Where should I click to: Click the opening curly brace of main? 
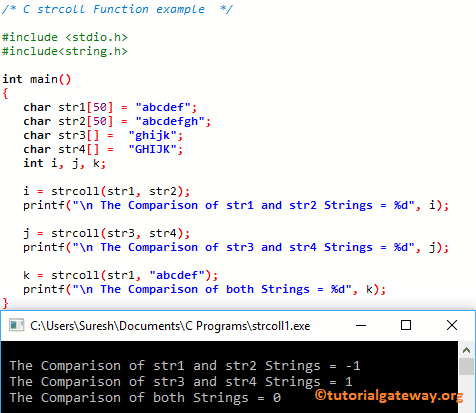point(5,93)
